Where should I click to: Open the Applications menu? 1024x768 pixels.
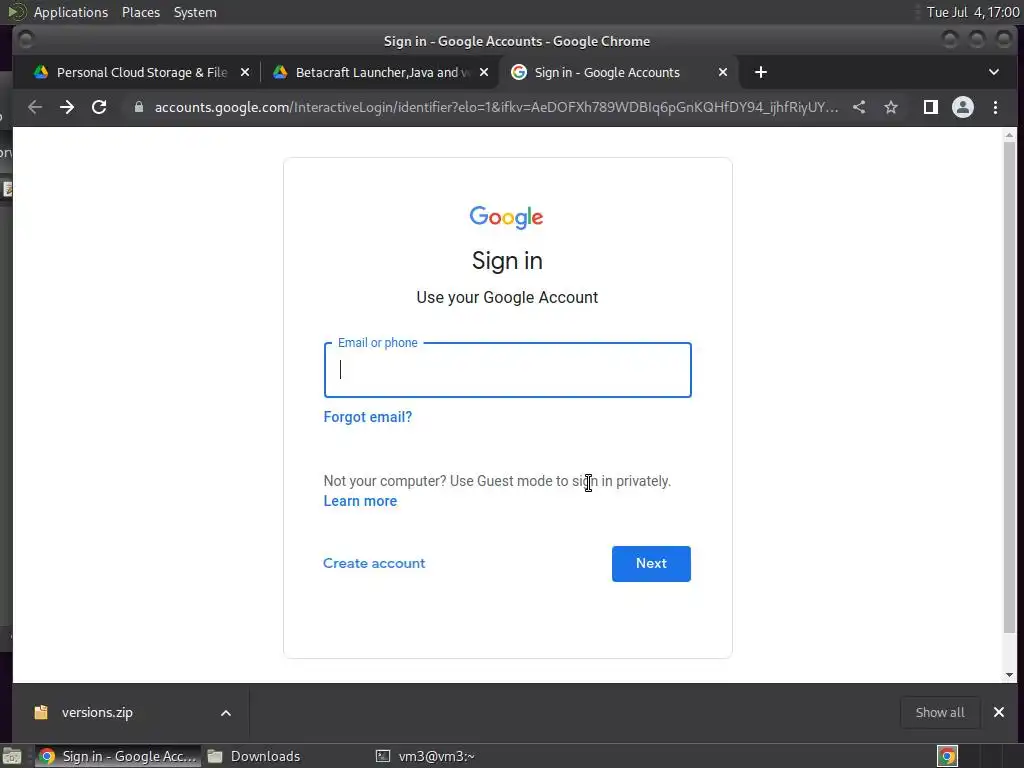[71, 12]
